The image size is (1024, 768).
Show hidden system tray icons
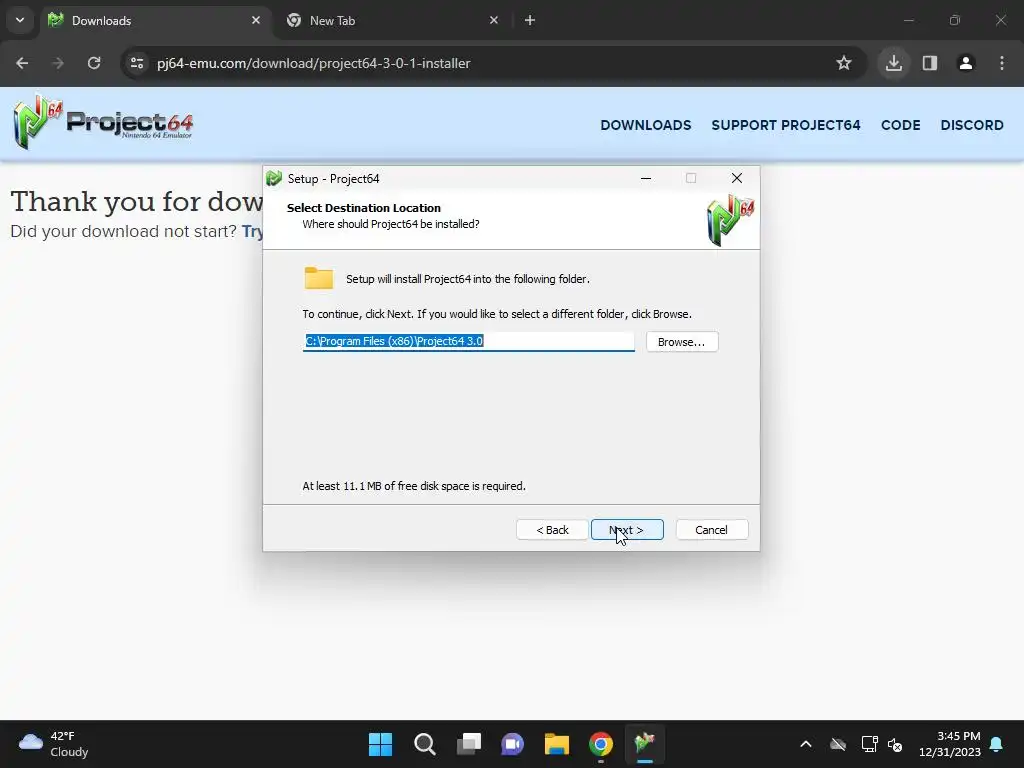click(806, 744)
